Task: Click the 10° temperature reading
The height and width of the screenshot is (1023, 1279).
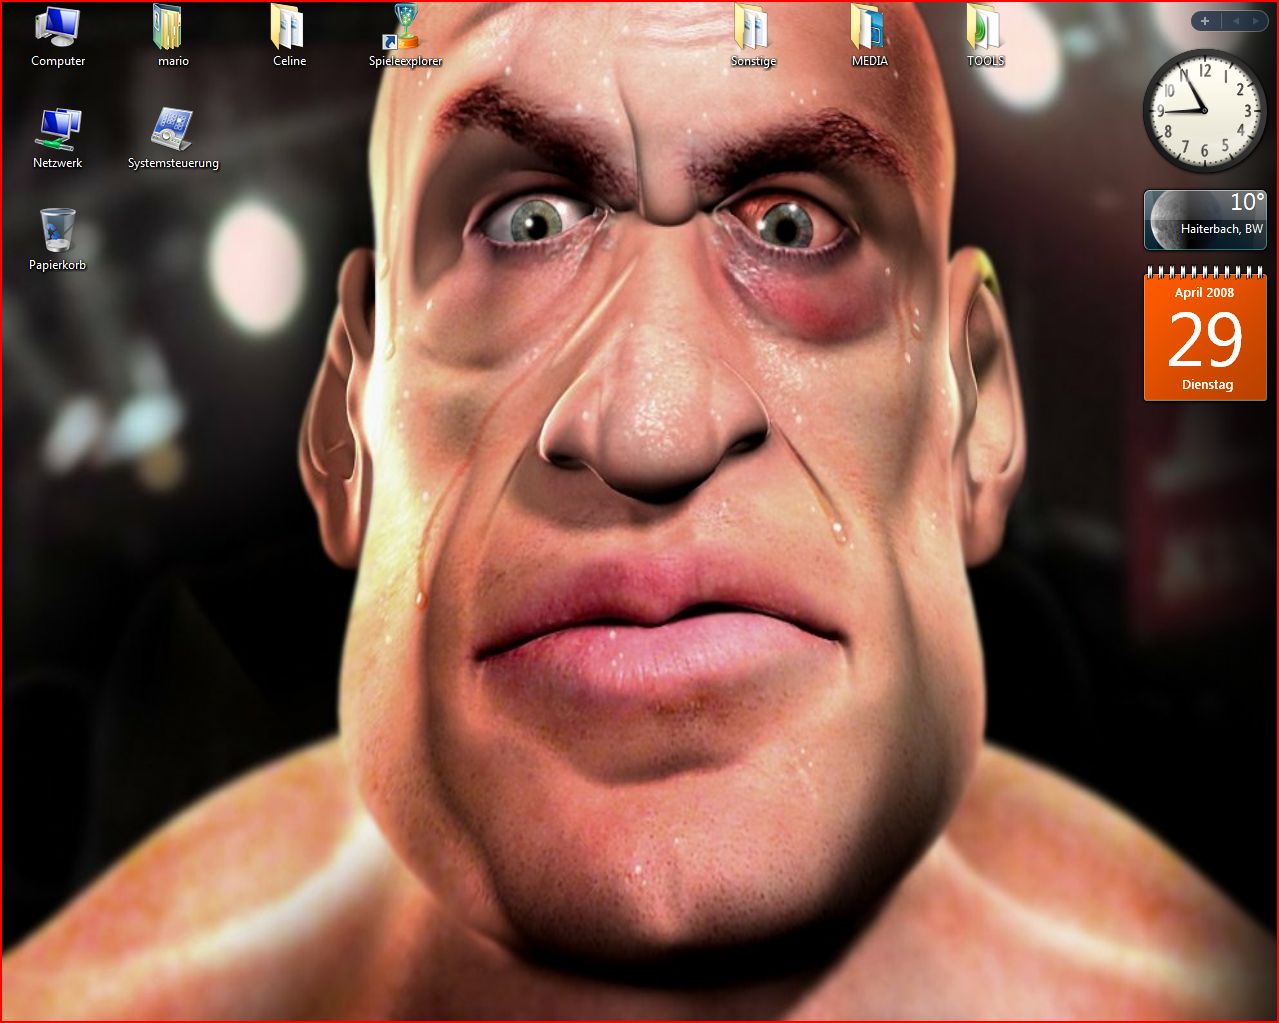Action: [x=1246, y=203]
